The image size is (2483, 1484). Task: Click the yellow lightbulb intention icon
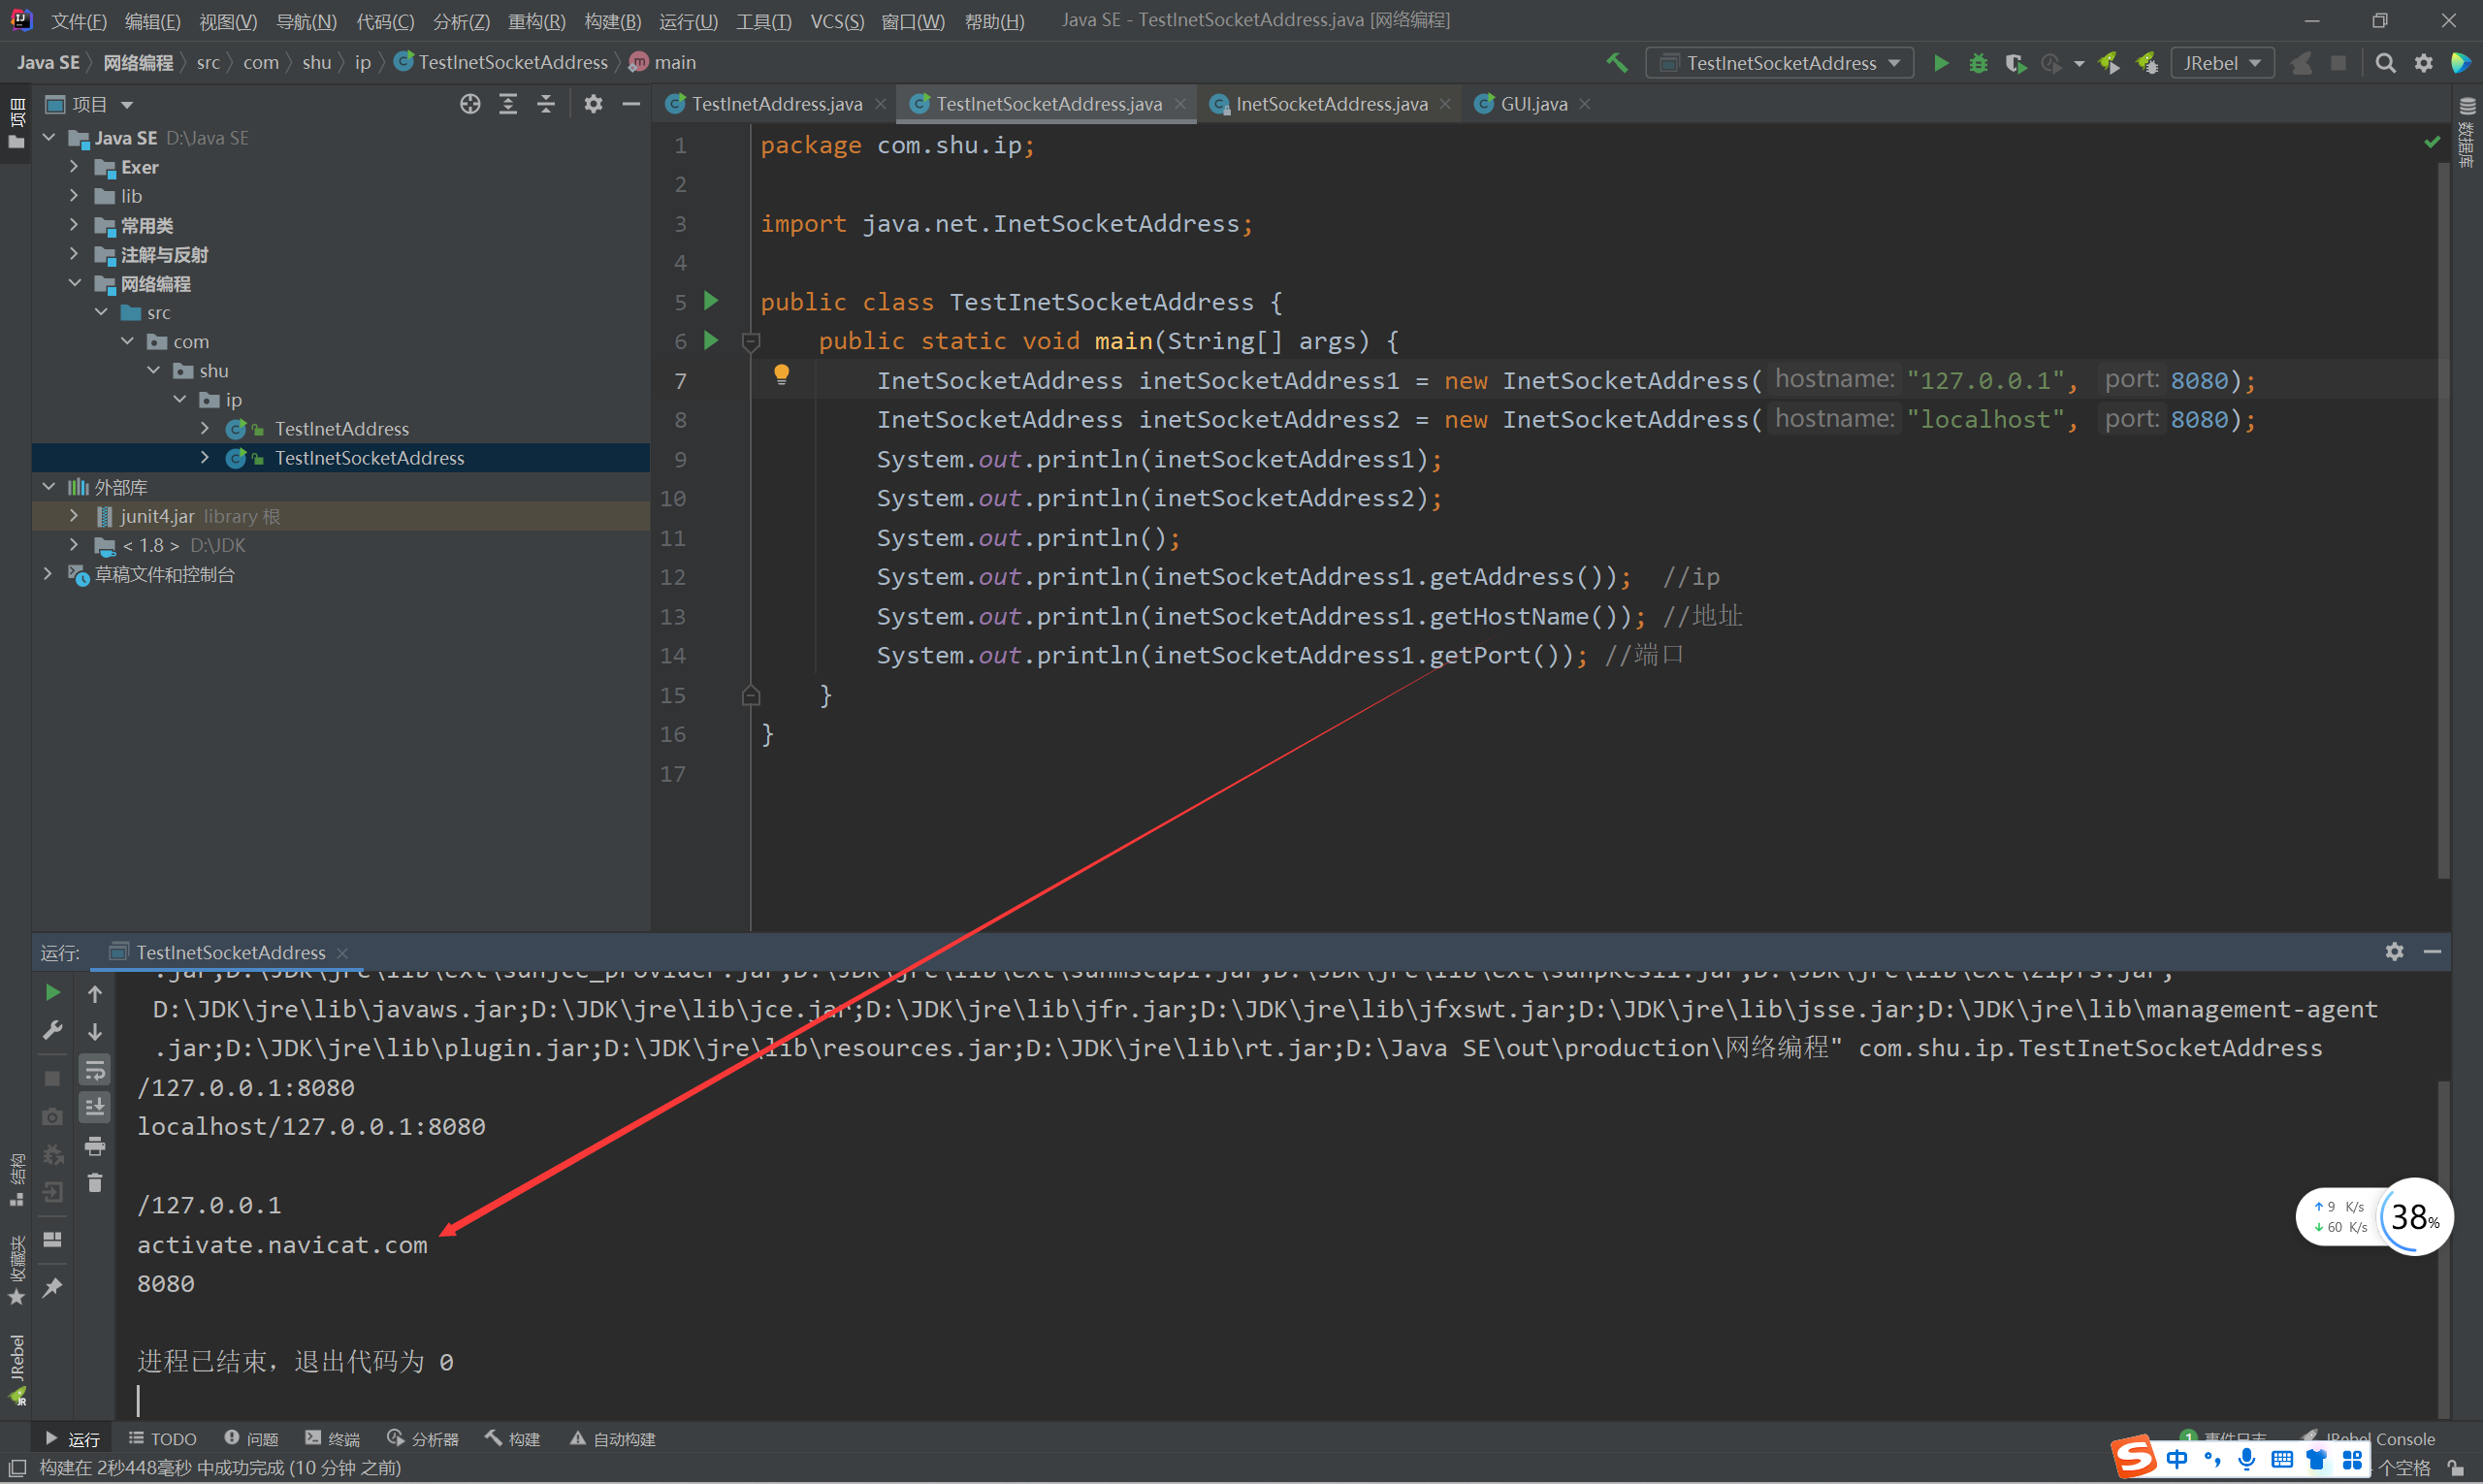click(x=782, y=375)
